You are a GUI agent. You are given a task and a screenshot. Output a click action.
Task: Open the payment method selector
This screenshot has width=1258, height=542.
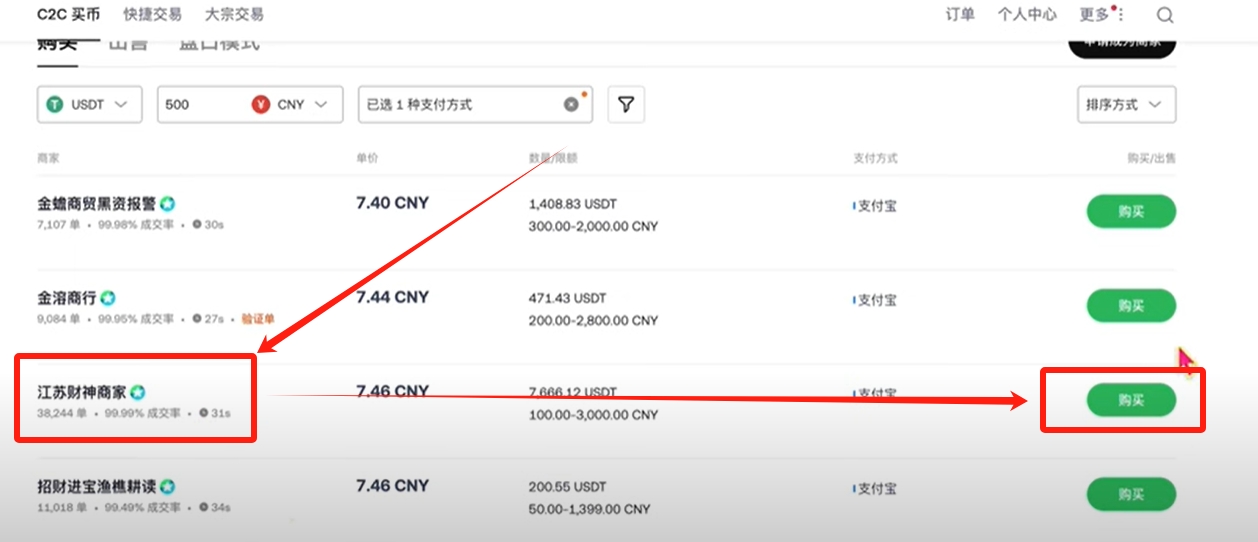[x=460, y=104]
